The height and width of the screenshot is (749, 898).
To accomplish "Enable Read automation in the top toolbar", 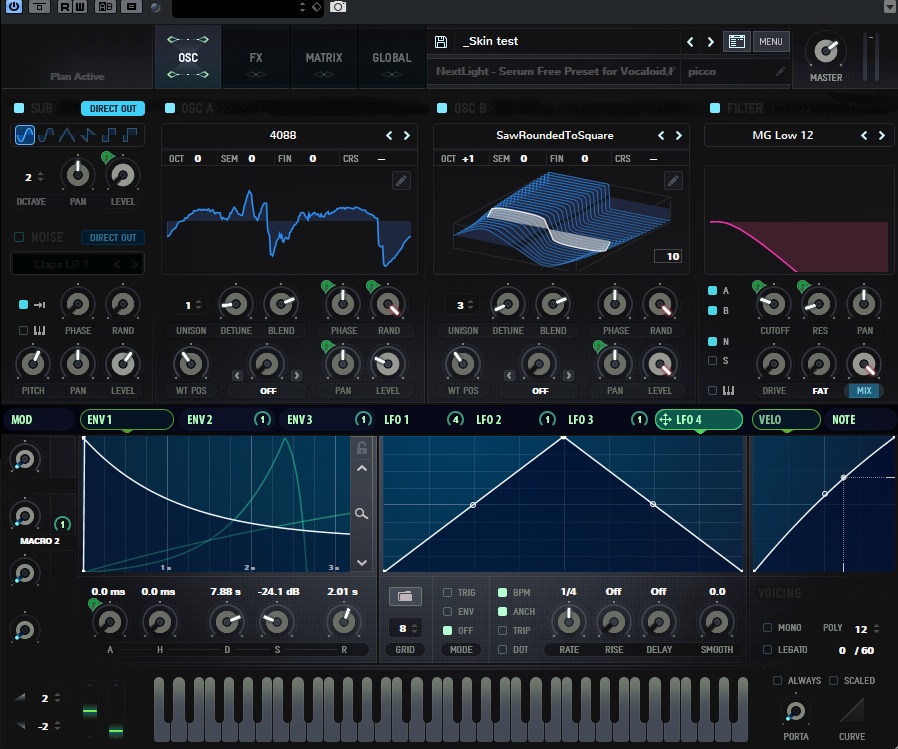I will tap(63, 7).
